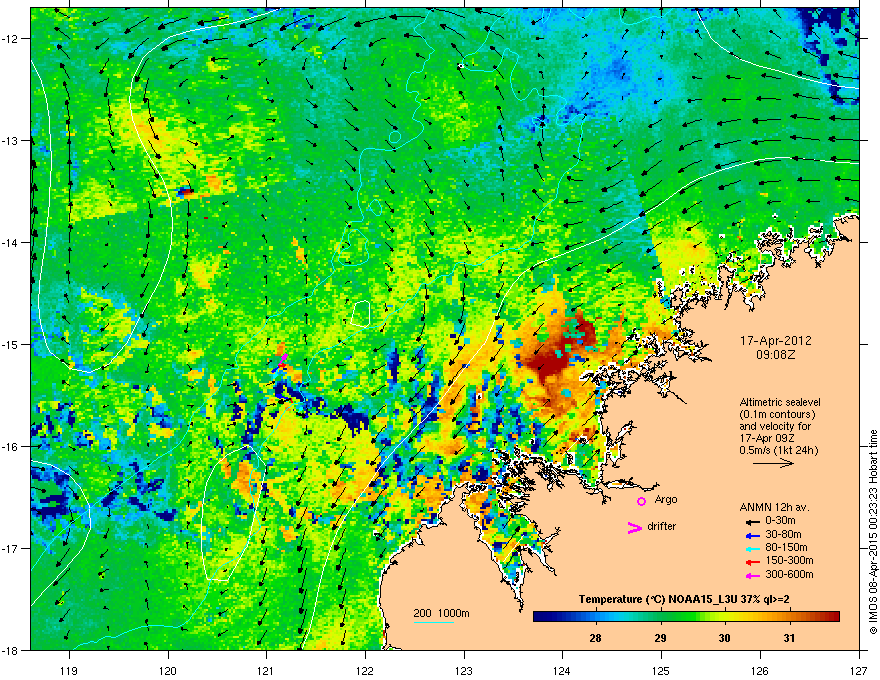Click longitude label 122 on bottom axis
Viewport: 880px width, 680px height.
[x=365, y=671]
